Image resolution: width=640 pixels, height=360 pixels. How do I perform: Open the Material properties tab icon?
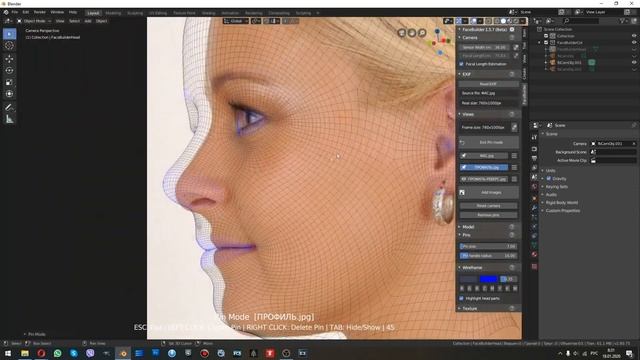point(534,254)
